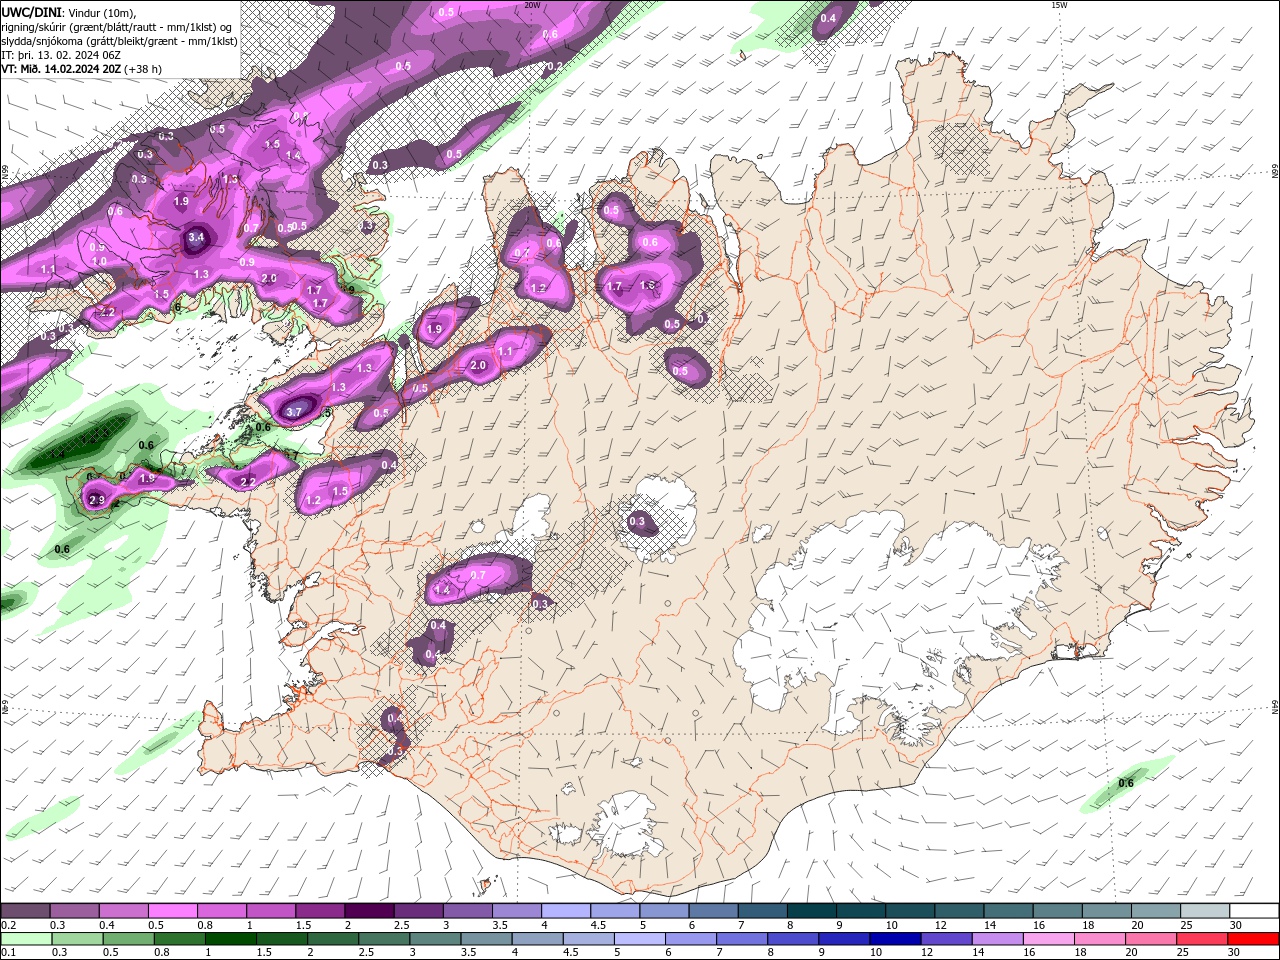
Task: Click the dark teal 8–9 snowfall swatch
Action: (x=812, y=911)
